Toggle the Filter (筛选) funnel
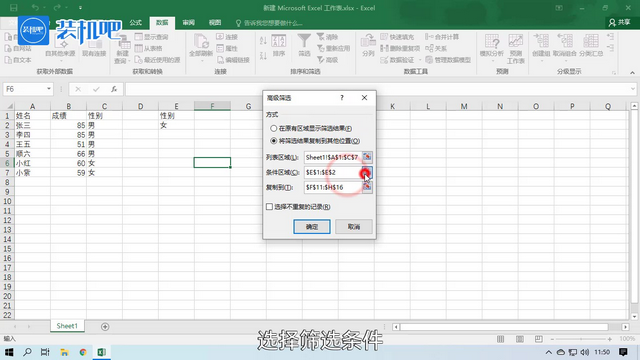Viewport: 640px width, 360px height. pyautogui.click(x=304, y=46)
